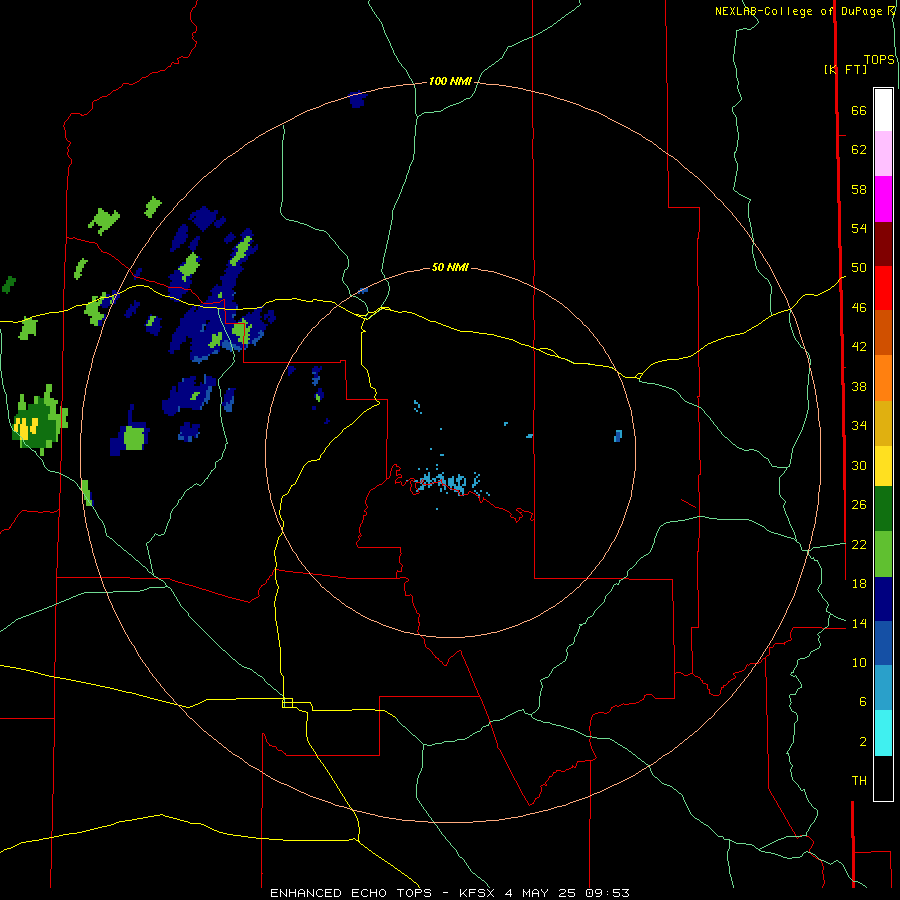Click the cyan echo cluster near radar center
900x900 pixels.
coord(446,482)
